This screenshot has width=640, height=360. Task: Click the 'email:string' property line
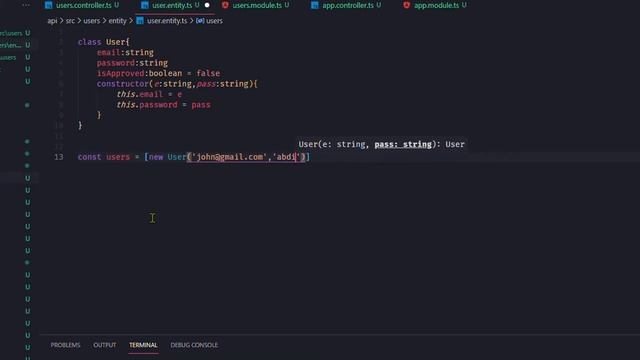tap(125, 53)
